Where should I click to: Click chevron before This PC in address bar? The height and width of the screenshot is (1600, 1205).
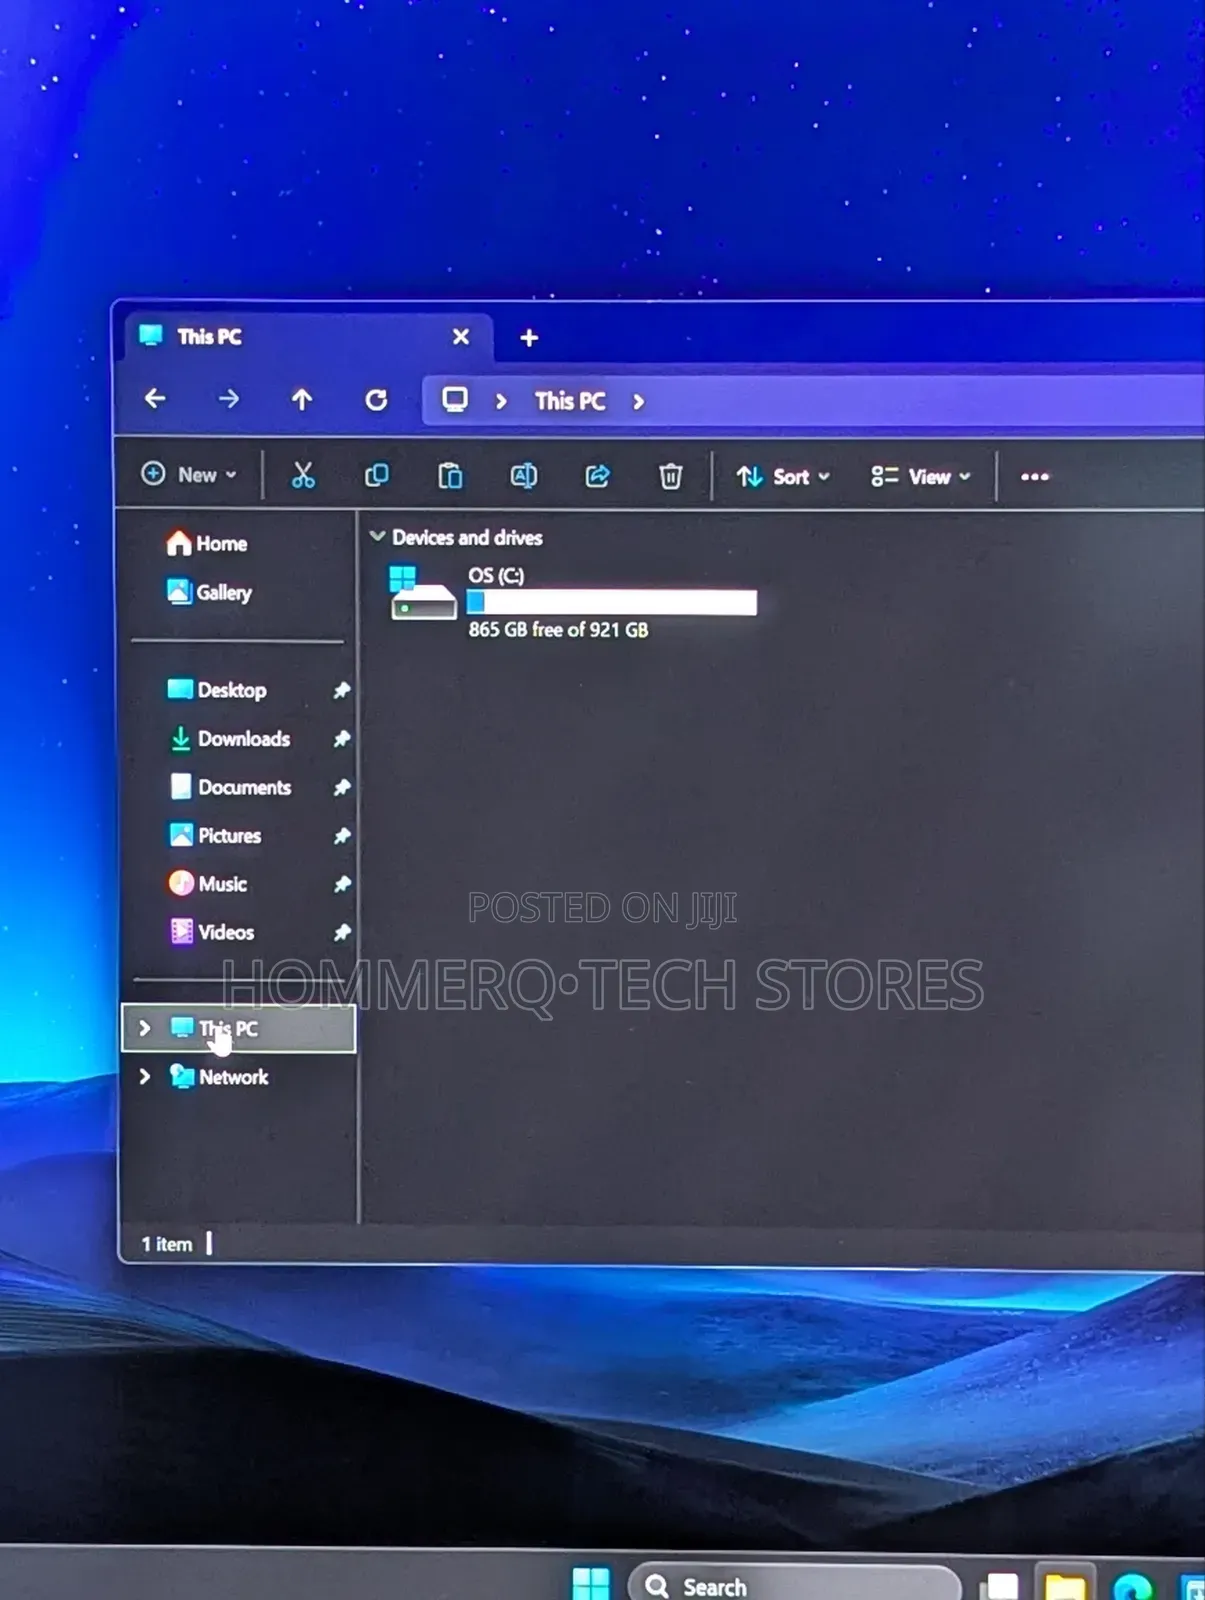501,401
